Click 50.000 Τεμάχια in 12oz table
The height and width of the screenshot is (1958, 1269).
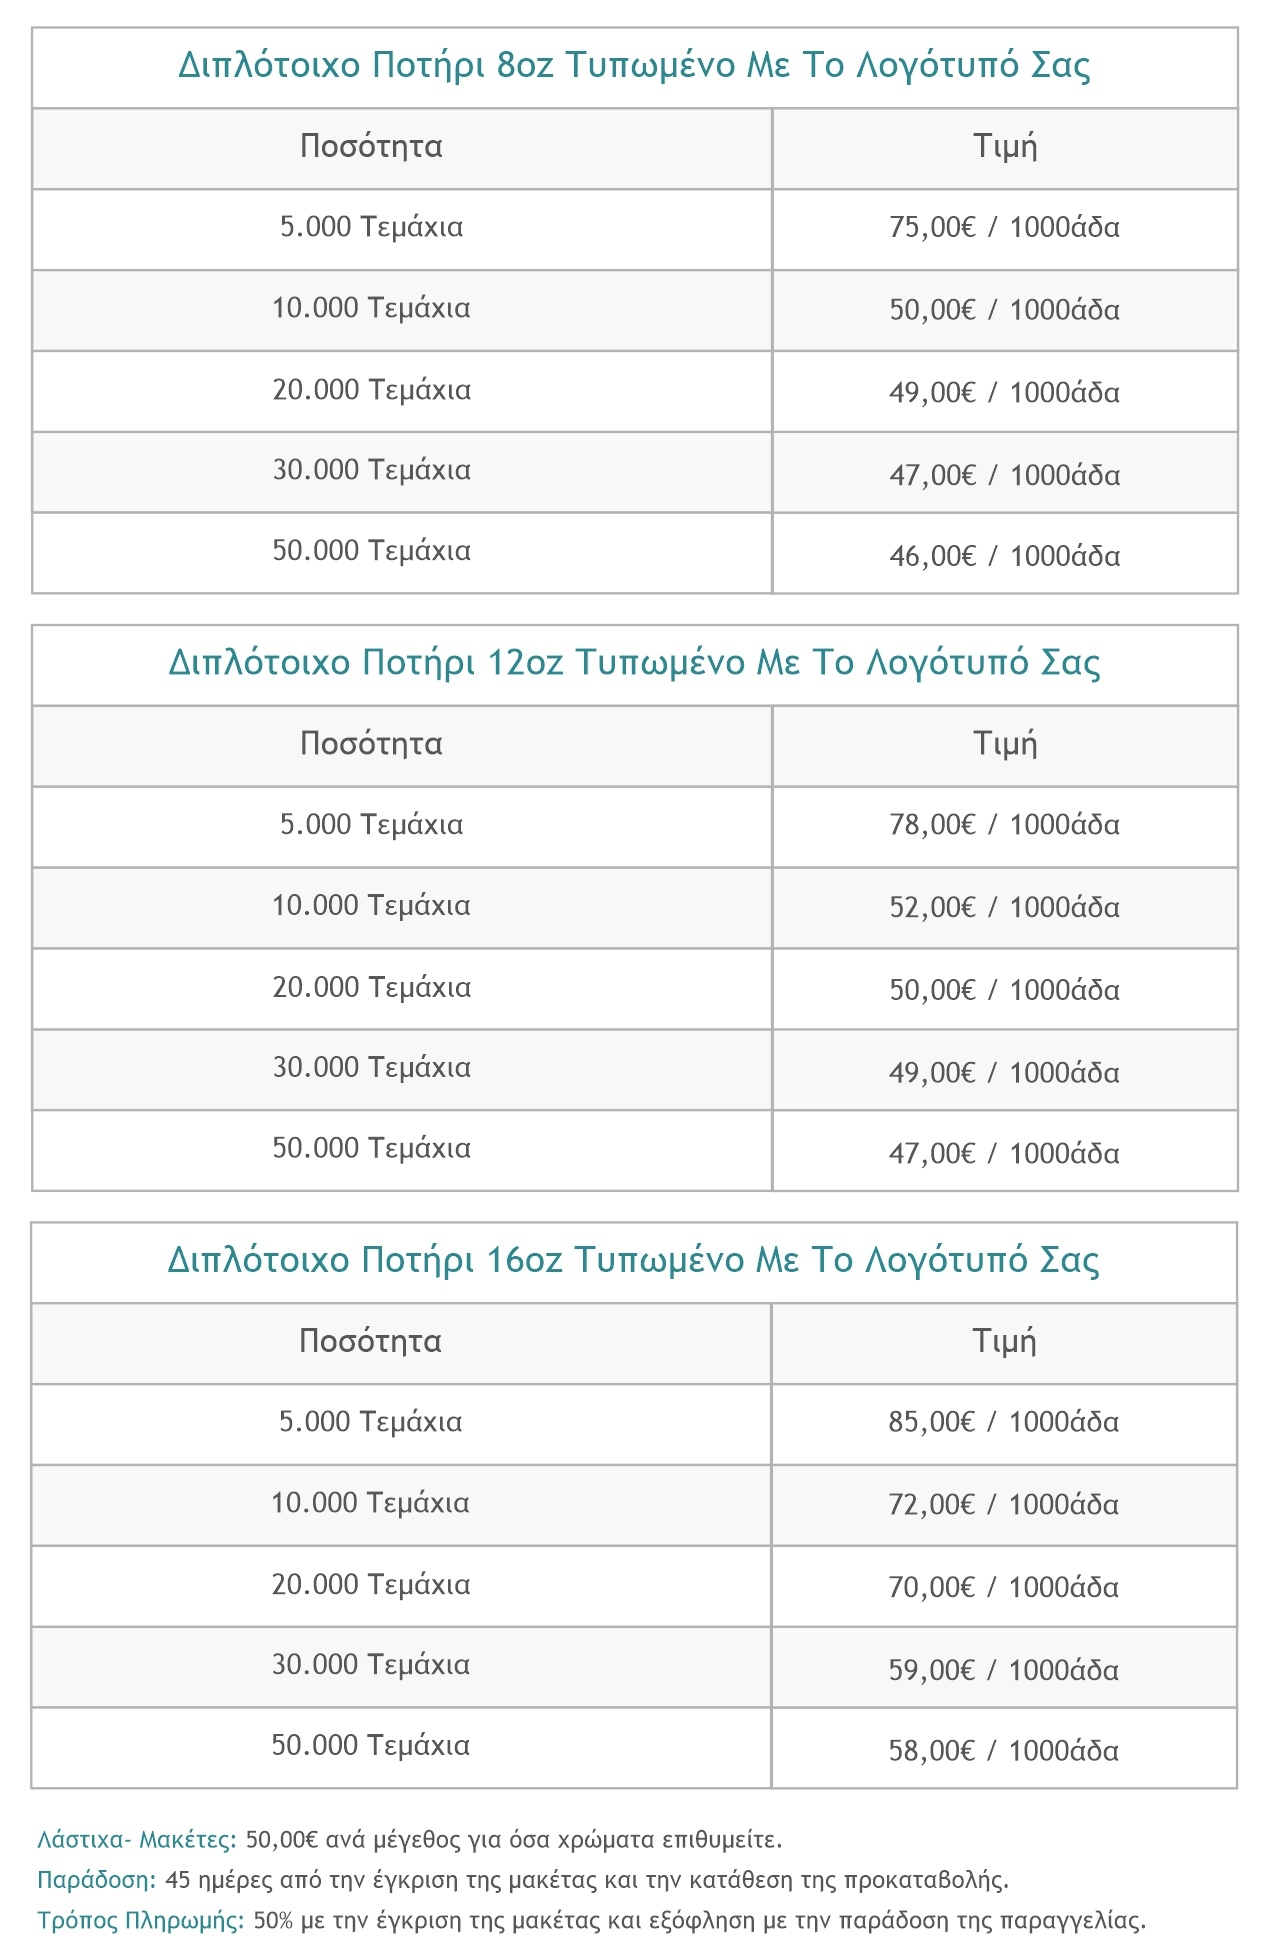point(371,1148)
